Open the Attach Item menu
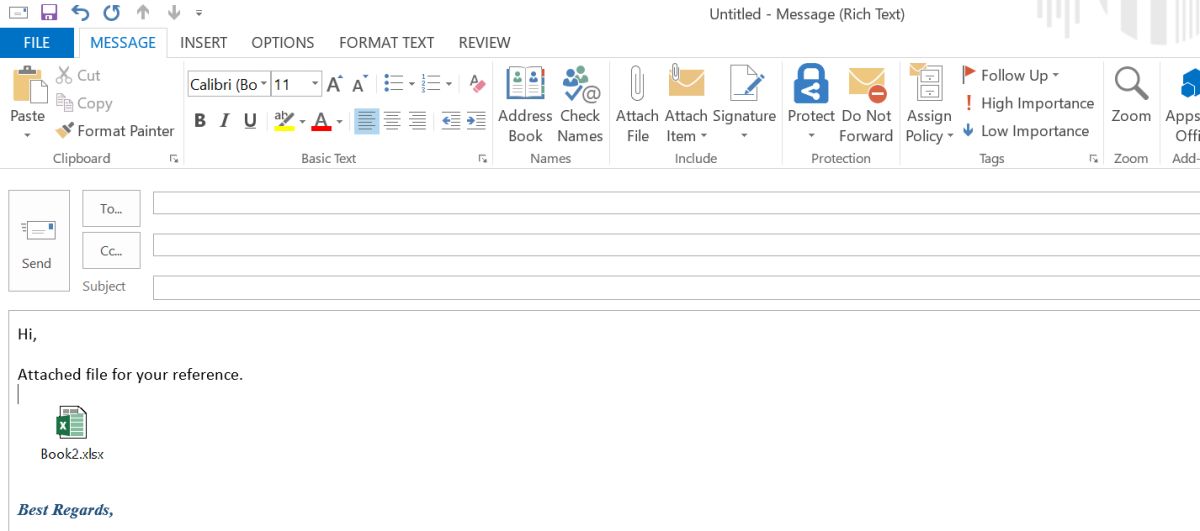1200x531 pixels. 686,105
